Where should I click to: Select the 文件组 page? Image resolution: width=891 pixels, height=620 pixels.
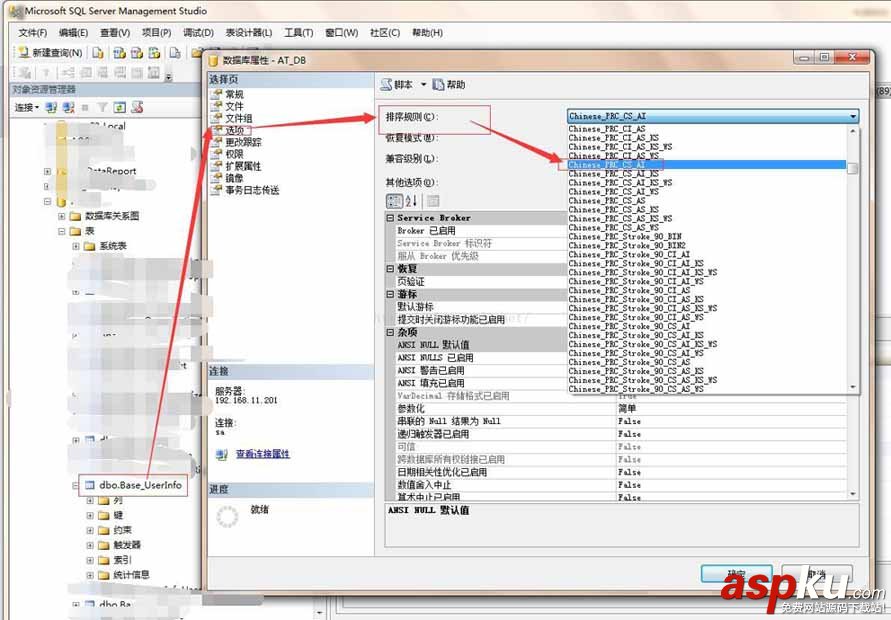click(239, 118)
